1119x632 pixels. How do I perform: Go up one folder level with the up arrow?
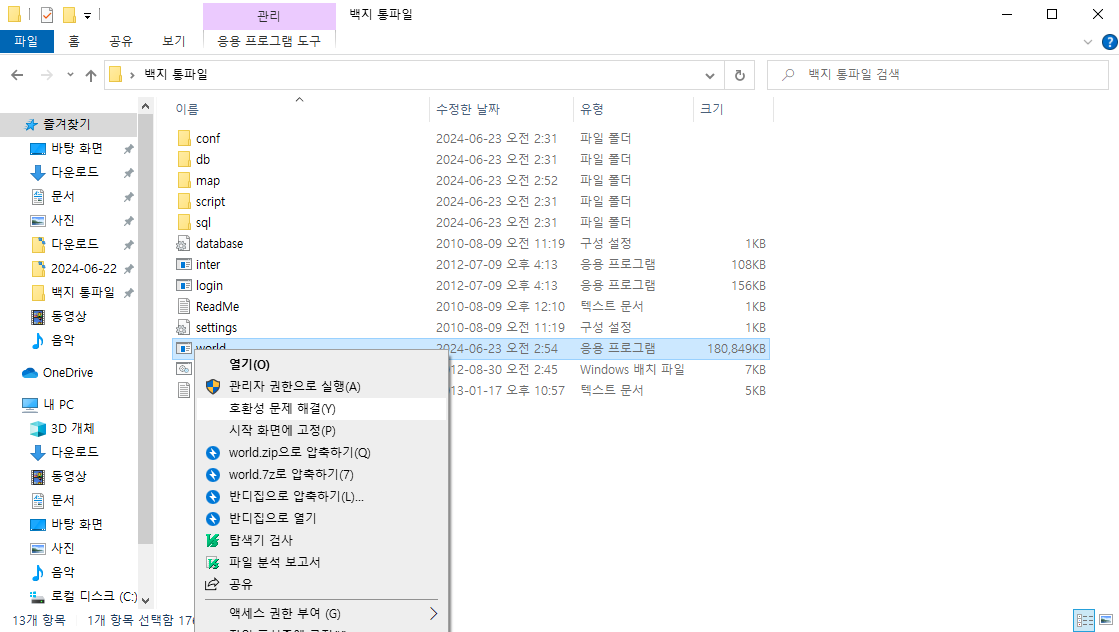tap(91, 75)
